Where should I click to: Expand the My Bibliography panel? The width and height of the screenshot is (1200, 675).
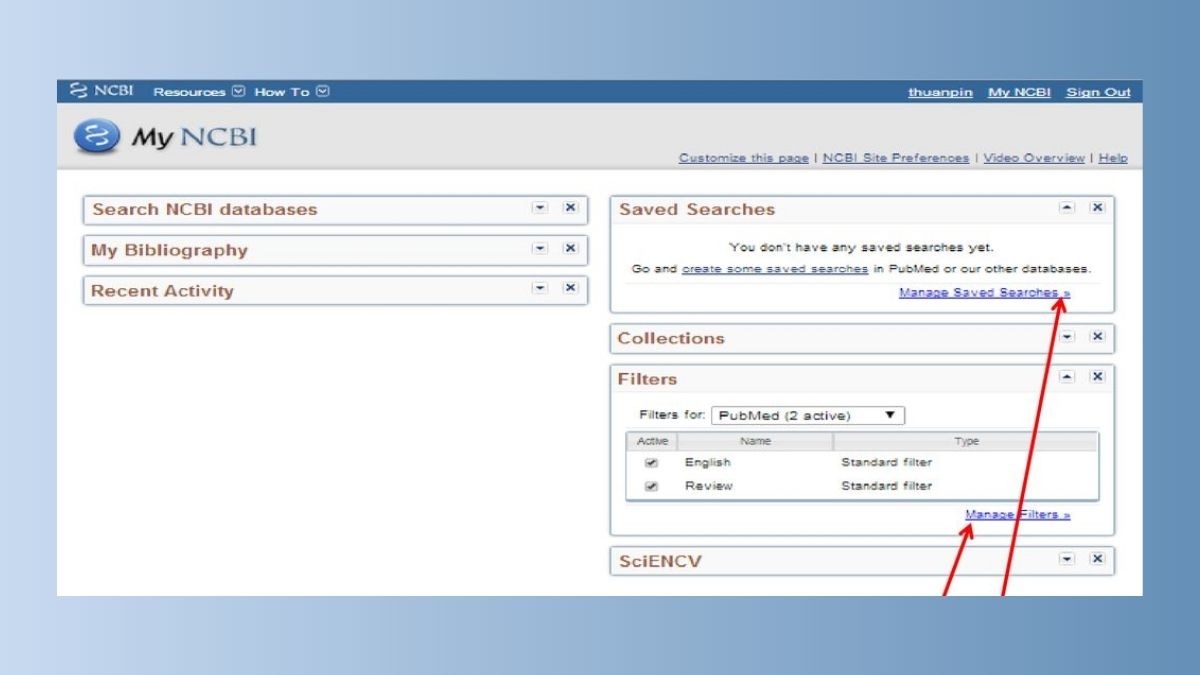(540, 247)
